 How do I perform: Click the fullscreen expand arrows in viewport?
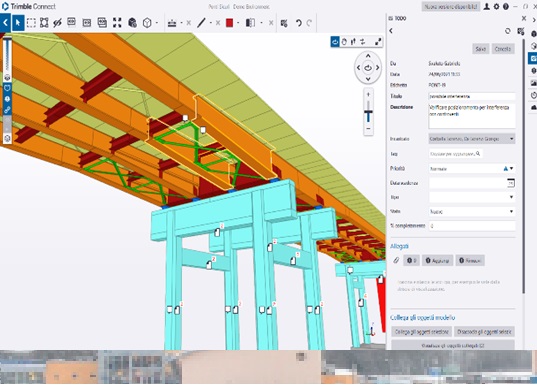(x=378, y=42)
